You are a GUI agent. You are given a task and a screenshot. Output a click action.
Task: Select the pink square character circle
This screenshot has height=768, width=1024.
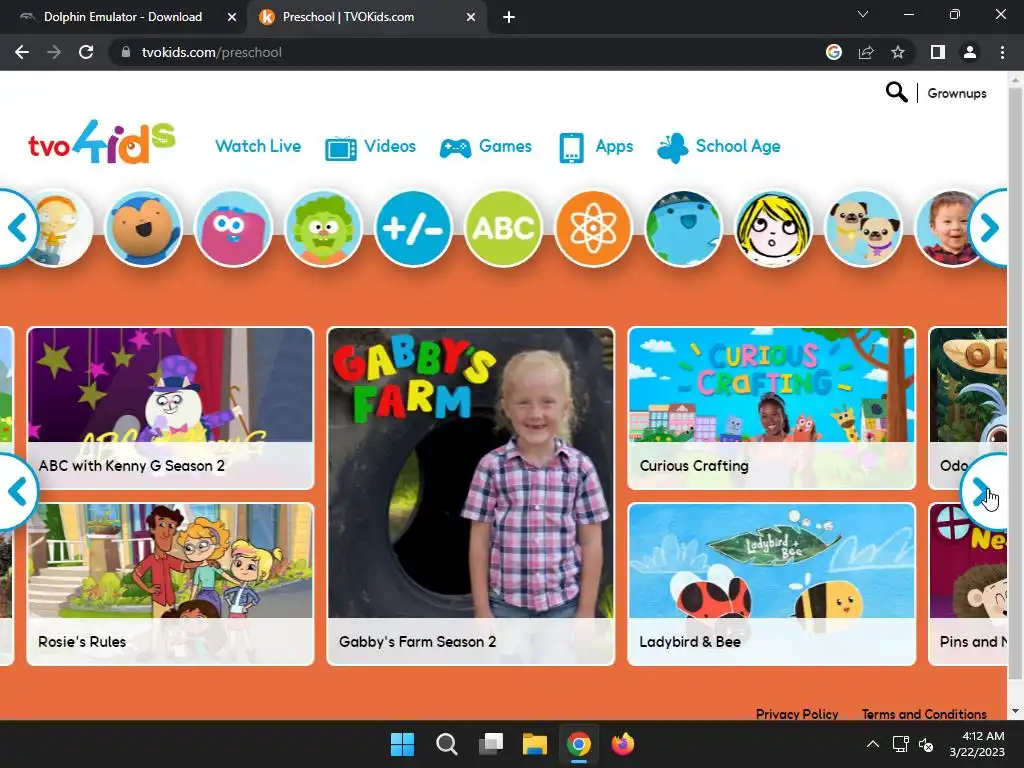[233, 229]
